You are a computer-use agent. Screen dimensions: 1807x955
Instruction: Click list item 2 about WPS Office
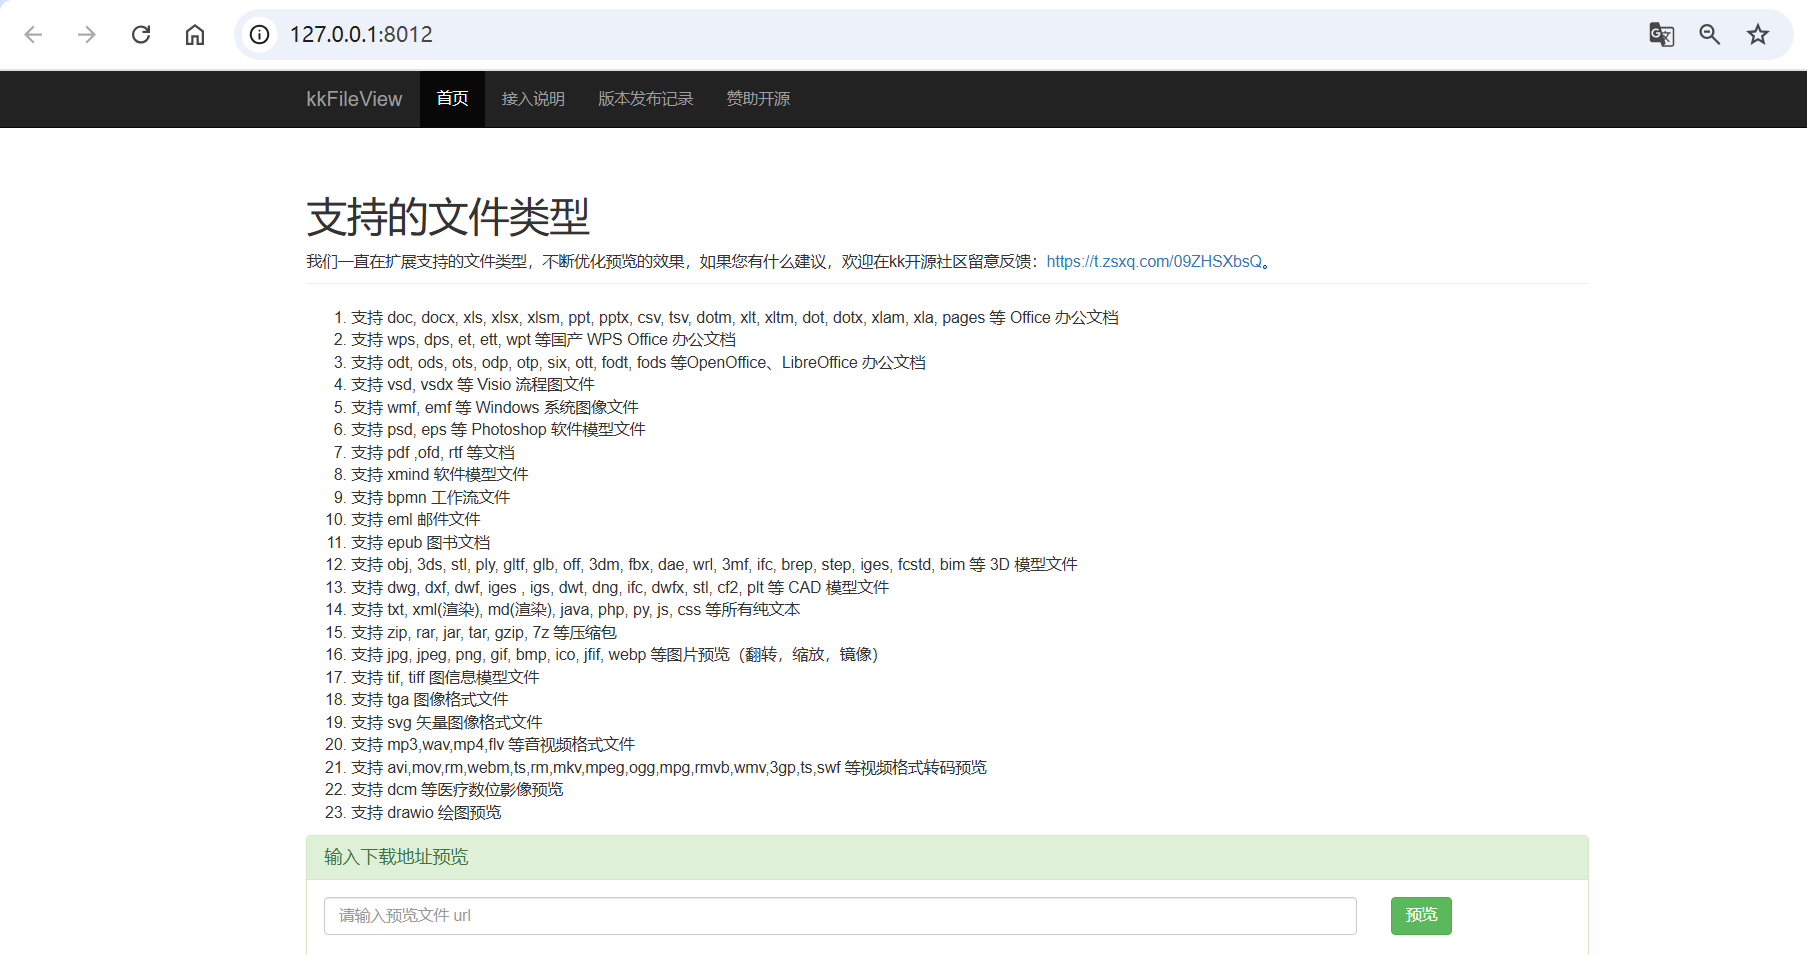(543, 340)
